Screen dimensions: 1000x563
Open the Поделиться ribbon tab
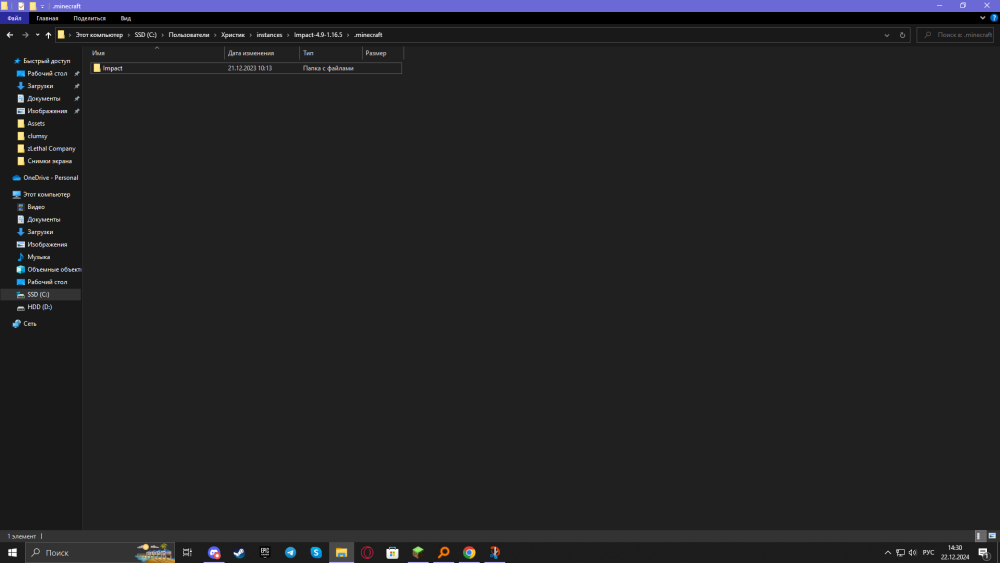tap(89, 18)
